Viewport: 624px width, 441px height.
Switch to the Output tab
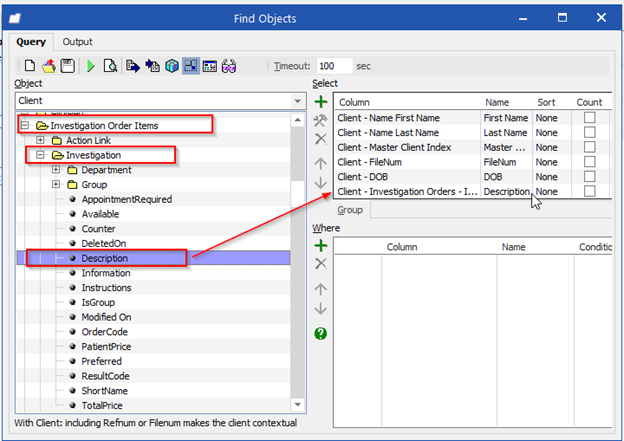coord(77,42)
